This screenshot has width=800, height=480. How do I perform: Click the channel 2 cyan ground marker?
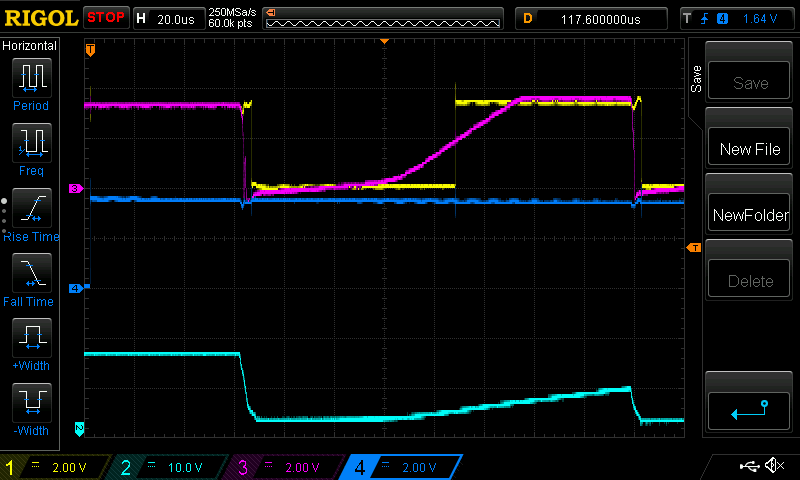[79, 429]
